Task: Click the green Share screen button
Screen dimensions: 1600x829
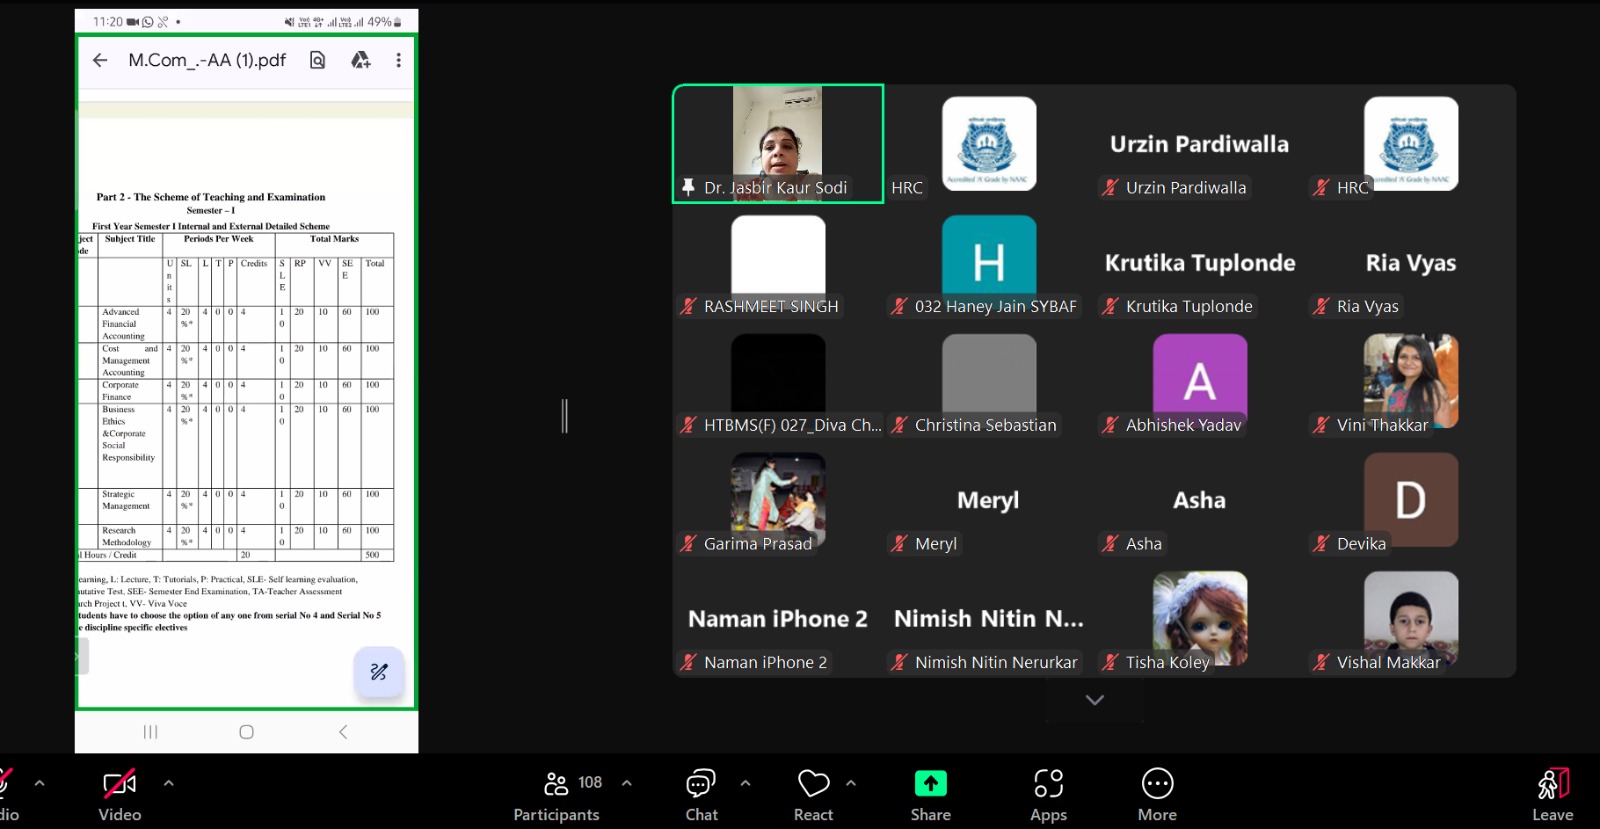Action: [x=930, y=796]
